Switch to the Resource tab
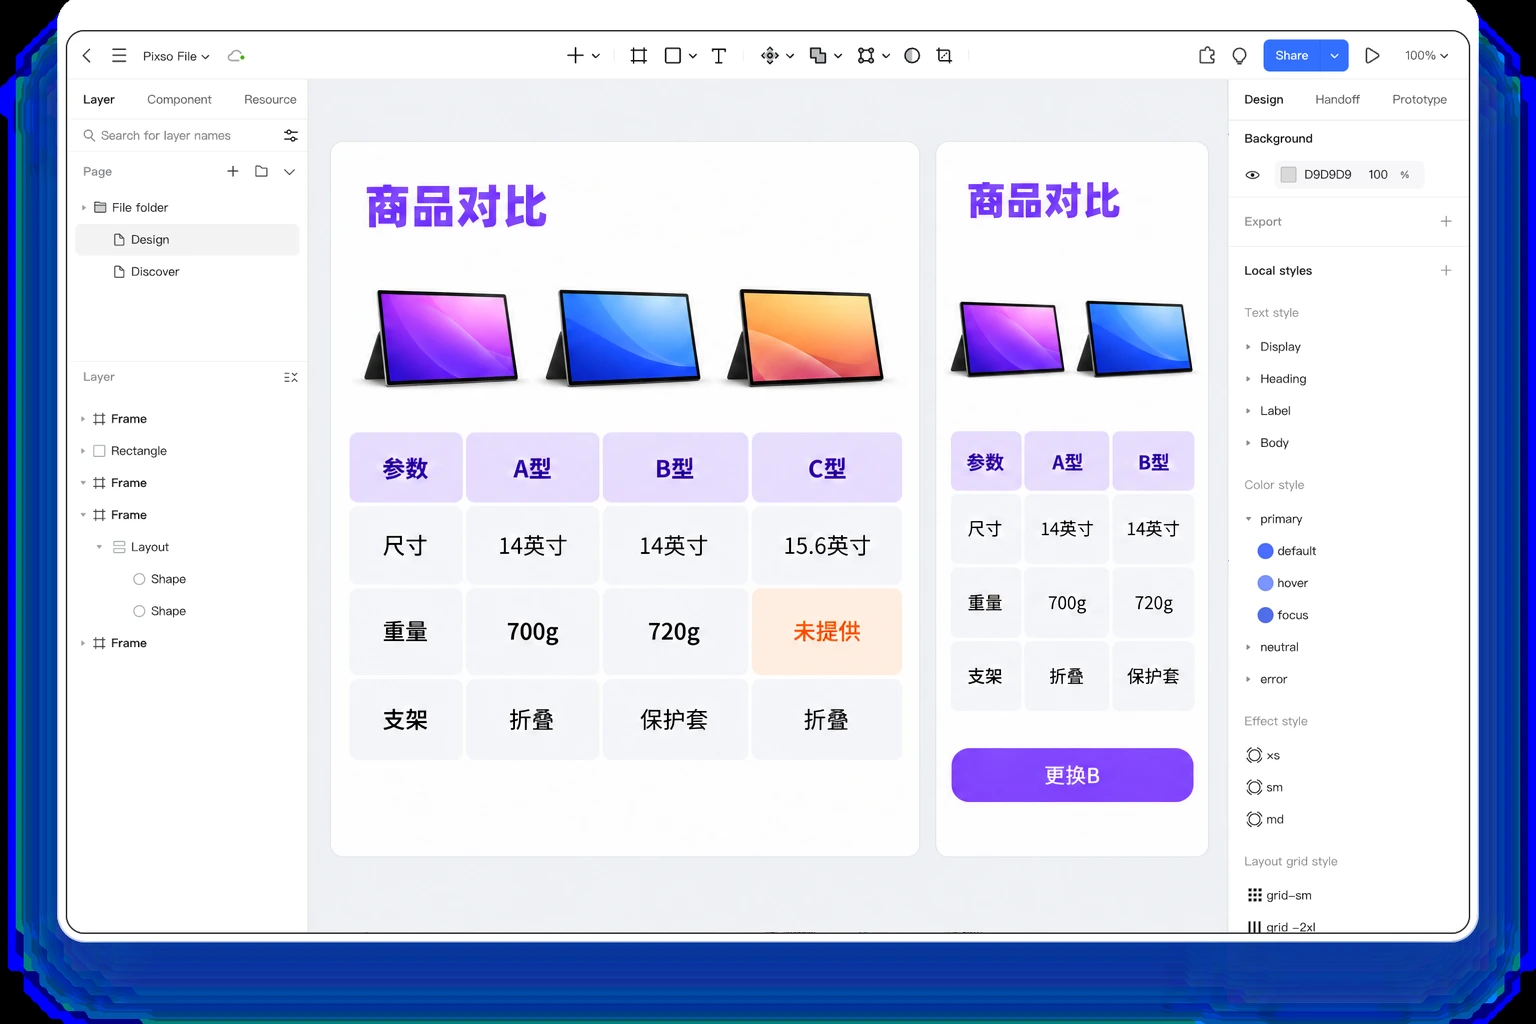Viewport: 1536px width, 1024px height. tap(270, 100)
